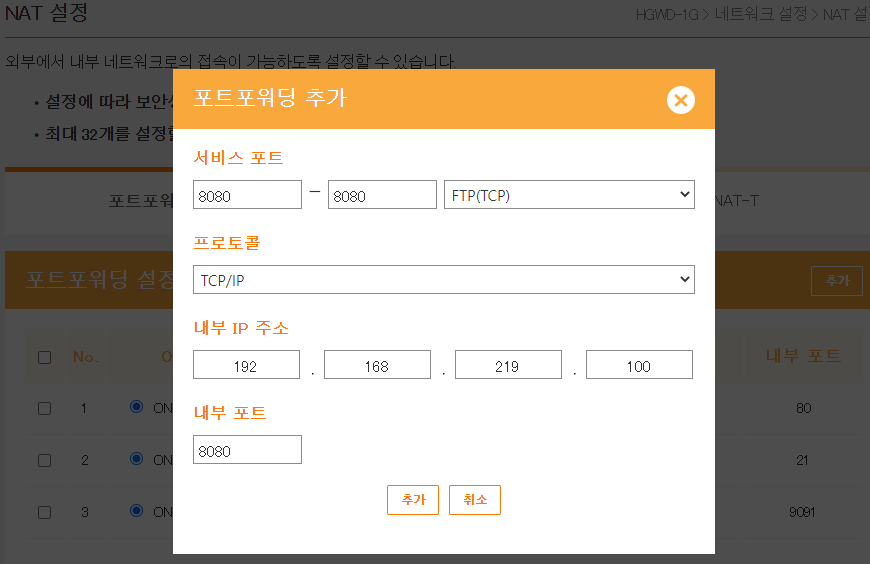Image resolution: width=870 pixels, height=564 pixels.
Task: Select the ON radio button in row 2
Action: (x=136, y=459)
